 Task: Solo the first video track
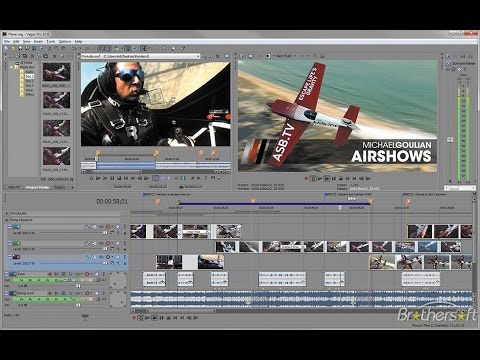125,227
